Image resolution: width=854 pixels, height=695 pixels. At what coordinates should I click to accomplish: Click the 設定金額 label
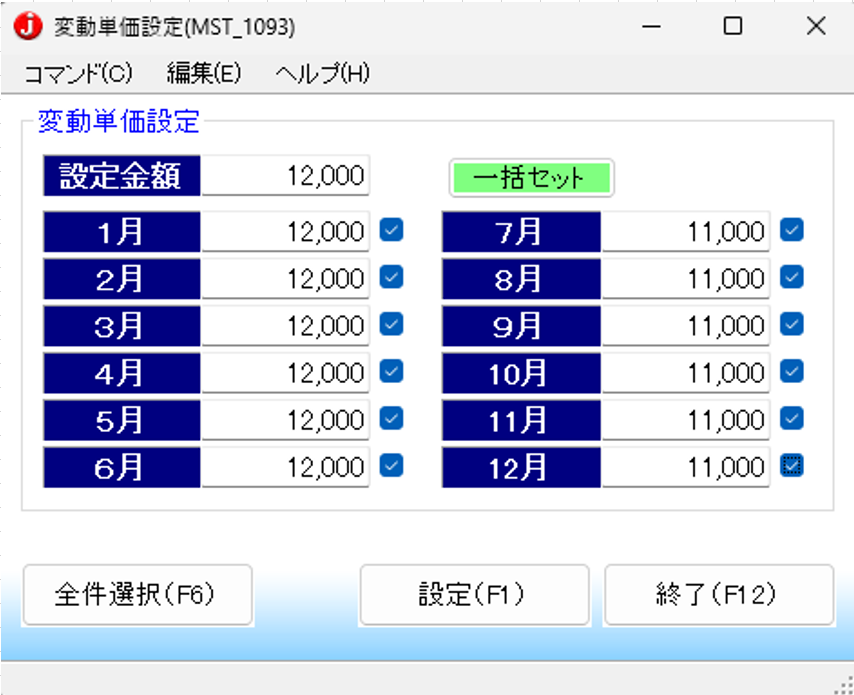click(x=122, y=175)
